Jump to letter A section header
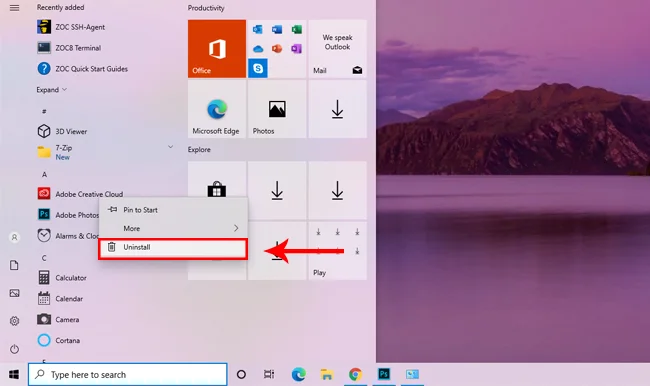Image resolution: width=650 pixels, height=386 pixels. (44, 175)
